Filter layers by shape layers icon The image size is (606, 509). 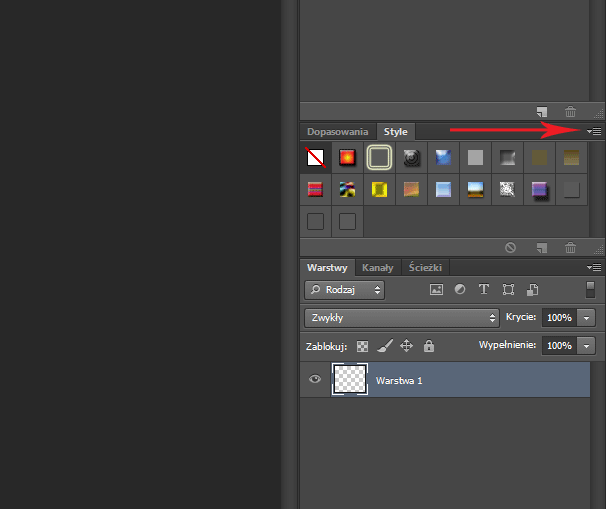508,289
